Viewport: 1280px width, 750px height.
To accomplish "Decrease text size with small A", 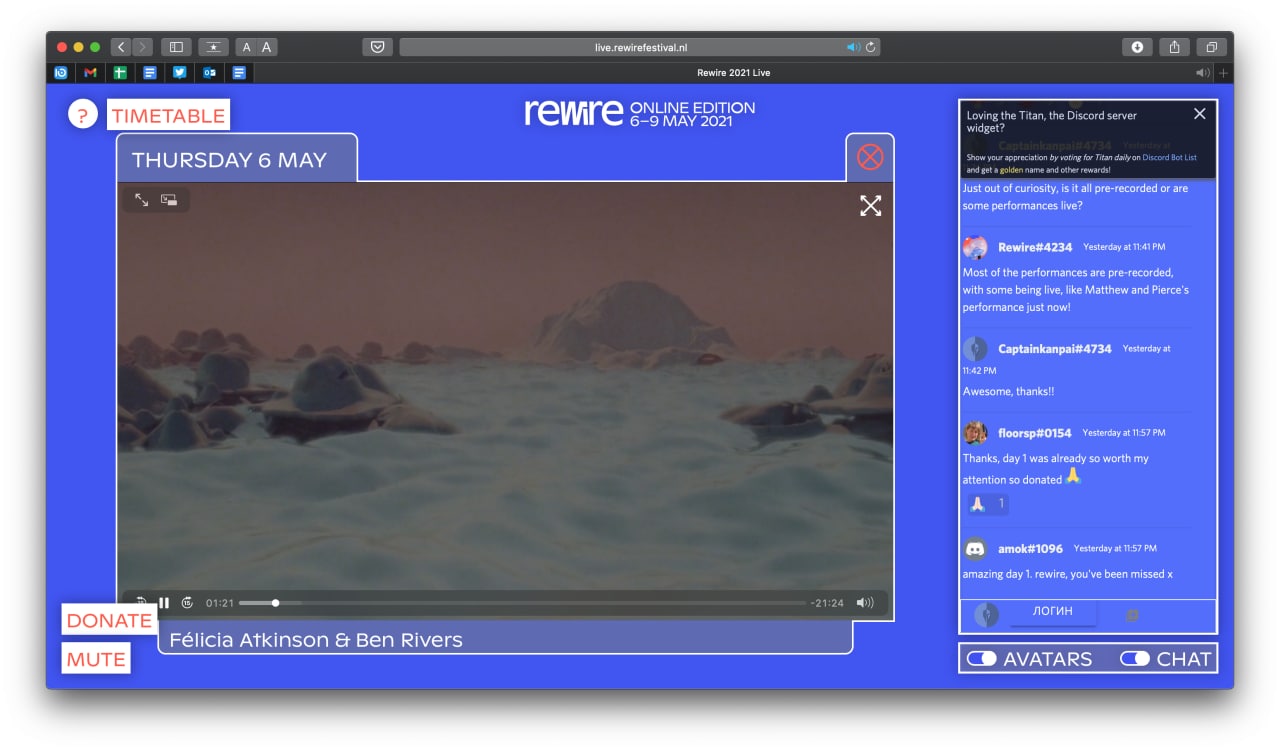I will [x=247, y=47].
